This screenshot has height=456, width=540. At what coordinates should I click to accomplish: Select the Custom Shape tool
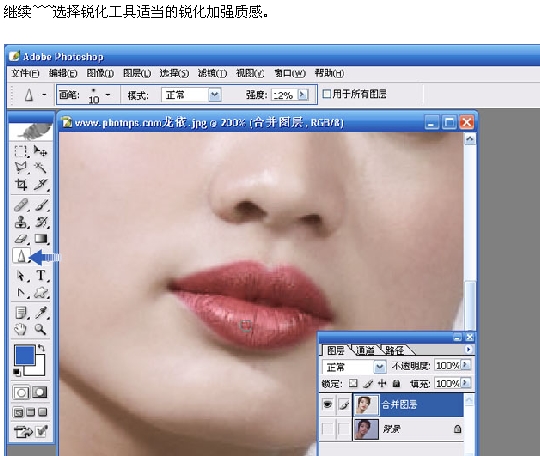point(41,293)
